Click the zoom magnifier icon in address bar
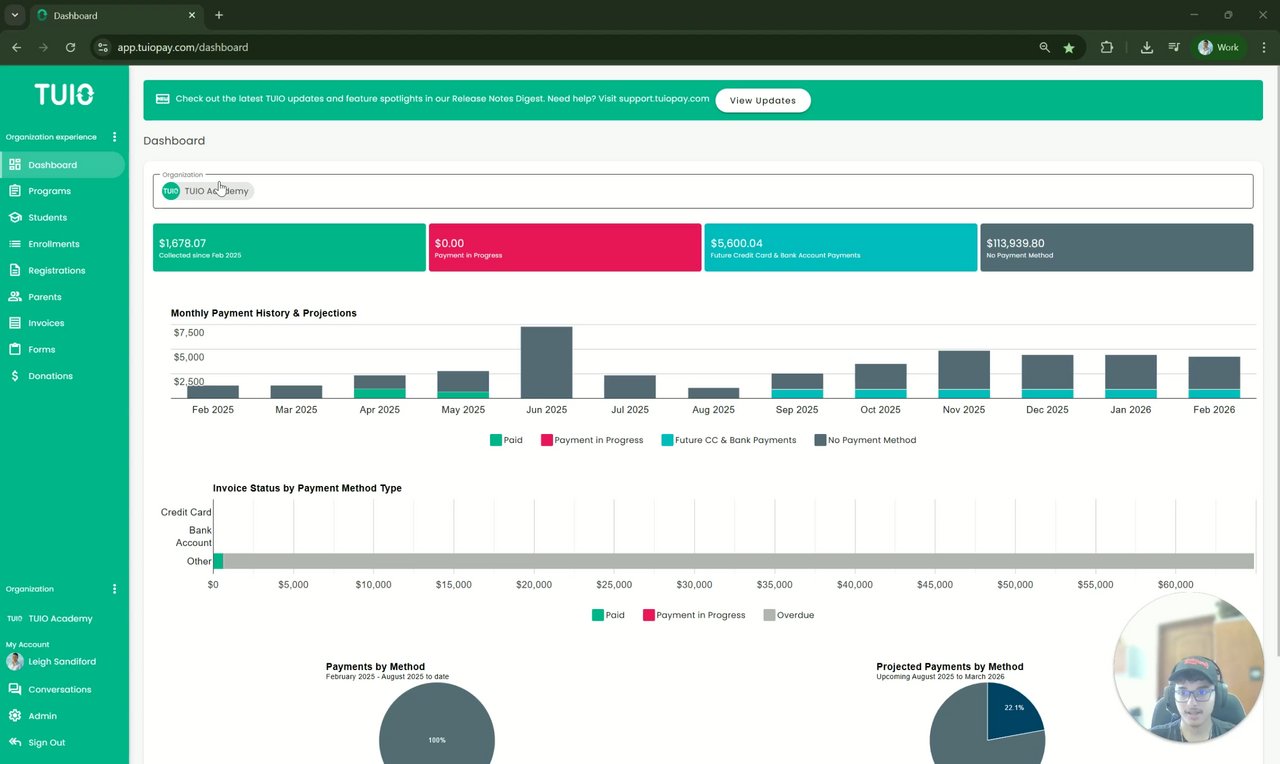1280x764 pixels. [1044, 47]
